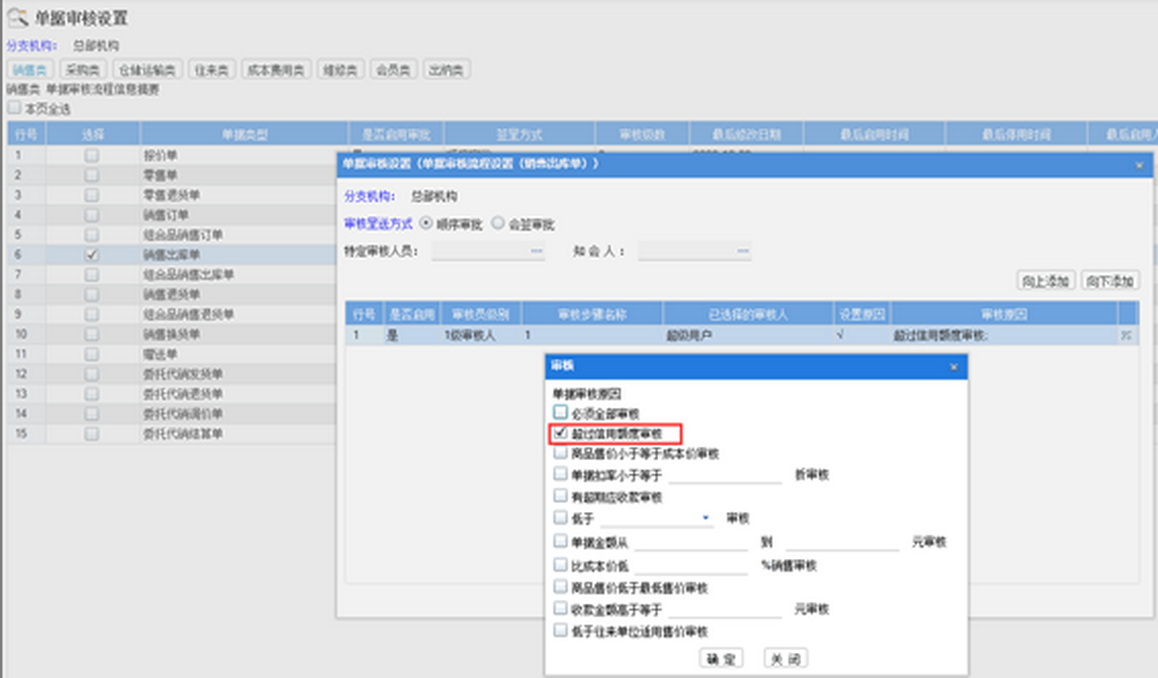Image resolution: width=1158 pixels, height=678 pixels.
Task: Switch to the 成本费用类 tab
Action: click(275, 70)
